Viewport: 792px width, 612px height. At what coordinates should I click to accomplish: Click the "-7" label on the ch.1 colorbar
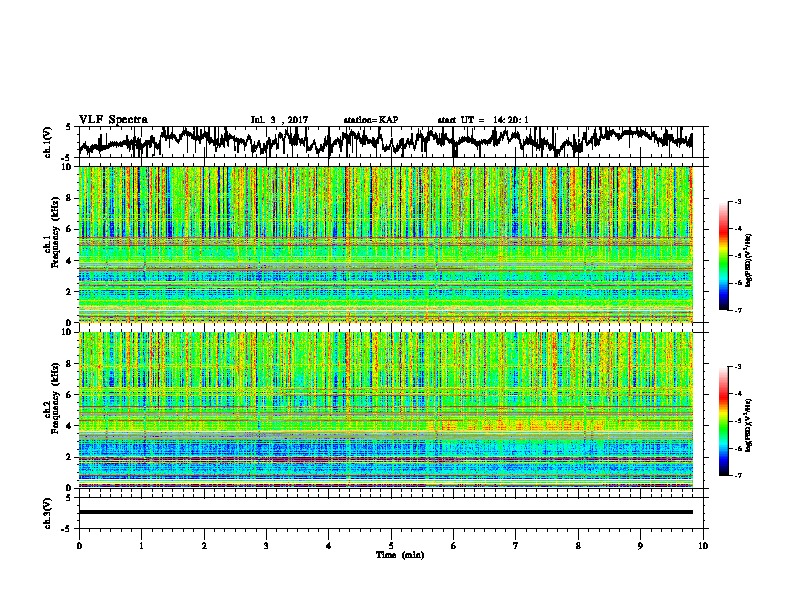pos(738,310)
